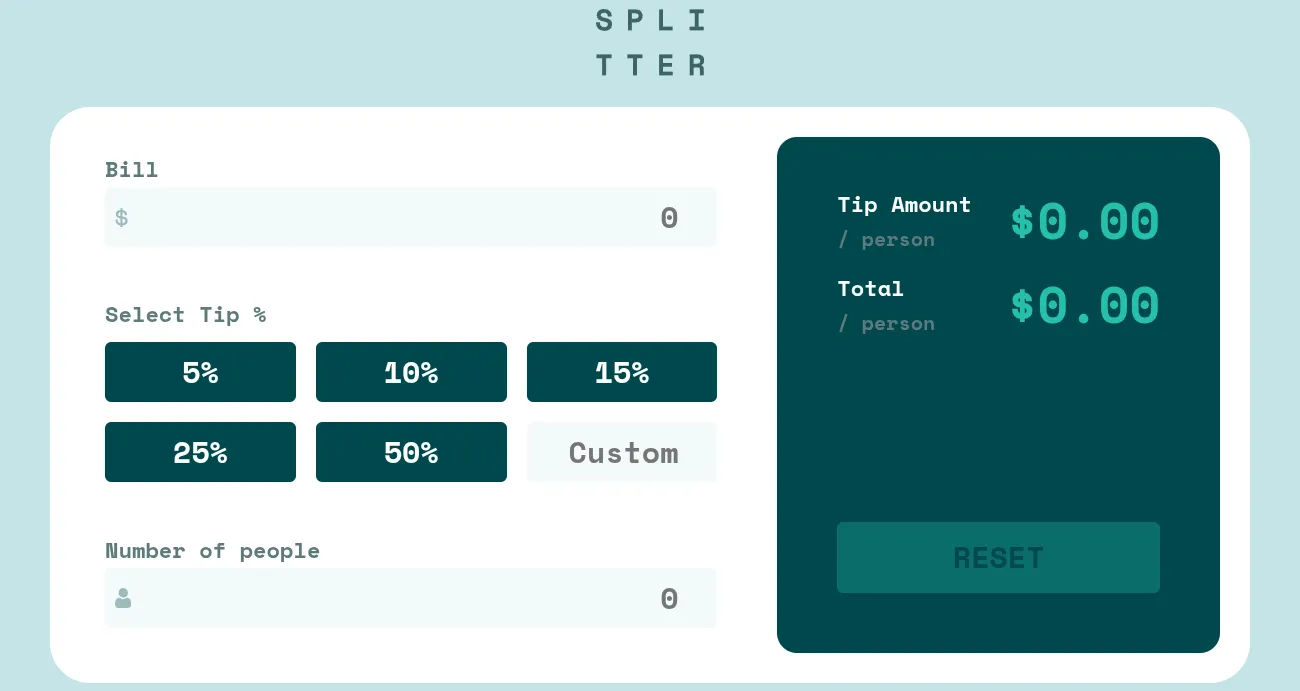1300x691 pixels.
Task: Click the Tip Amount per person value
Action: (x=1084, y=221)
